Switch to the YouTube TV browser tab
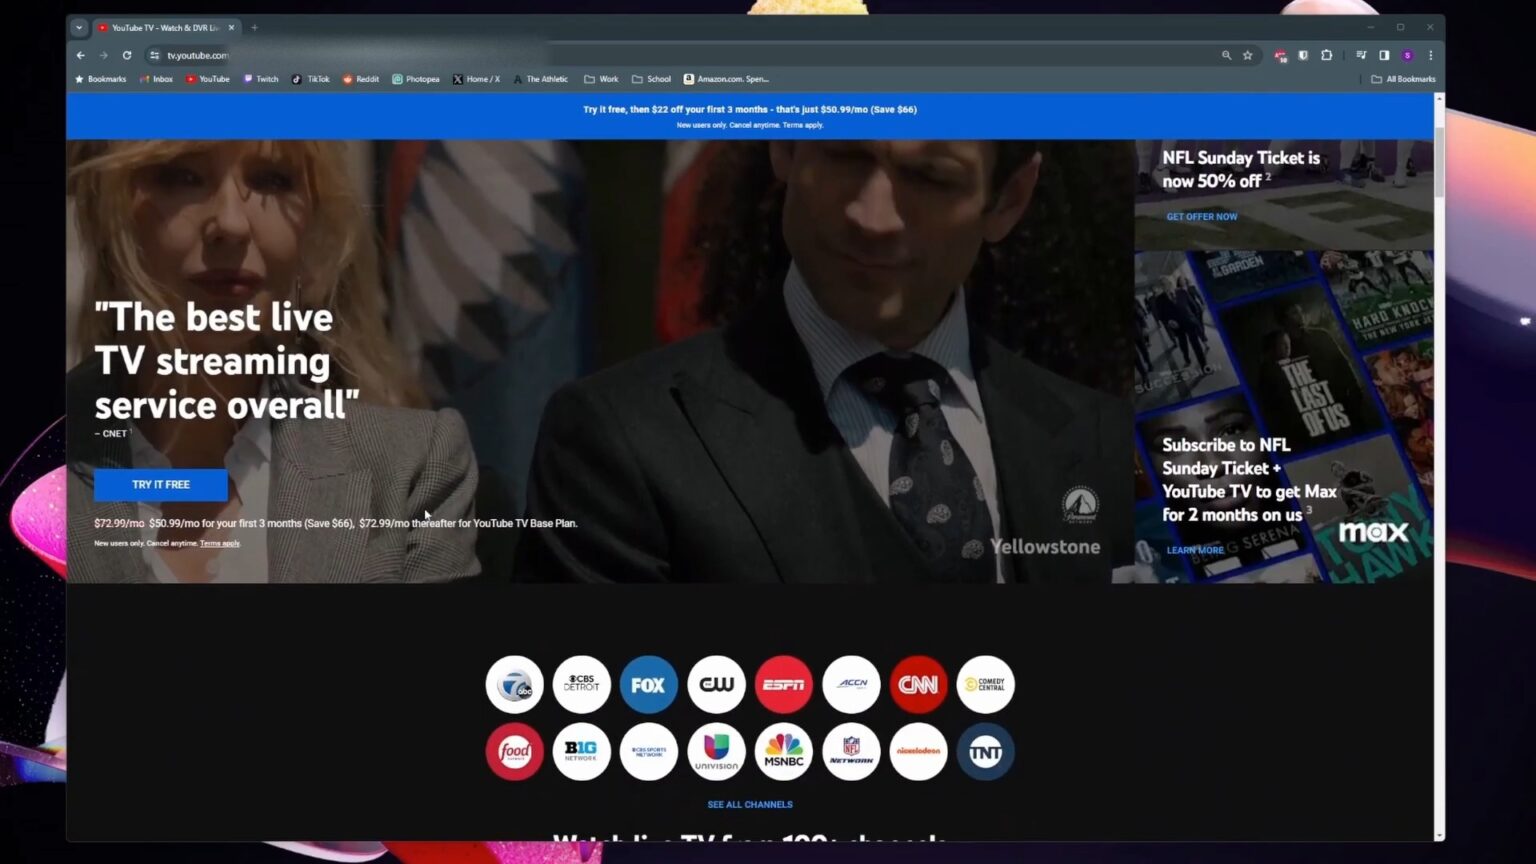 tap(165, 27)
